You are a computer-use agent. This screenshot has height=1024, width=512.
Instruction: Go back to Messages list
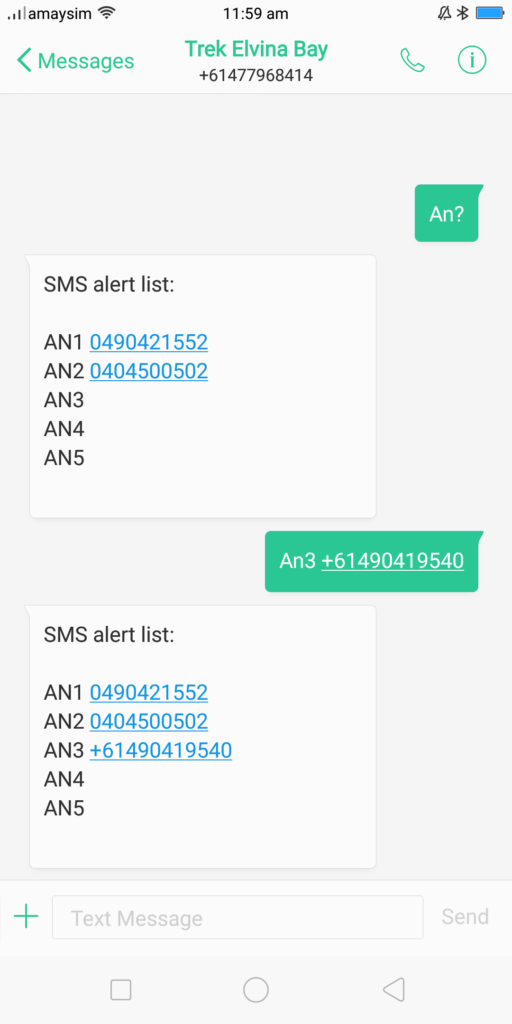pyautogui.click(x=76, y=61)
